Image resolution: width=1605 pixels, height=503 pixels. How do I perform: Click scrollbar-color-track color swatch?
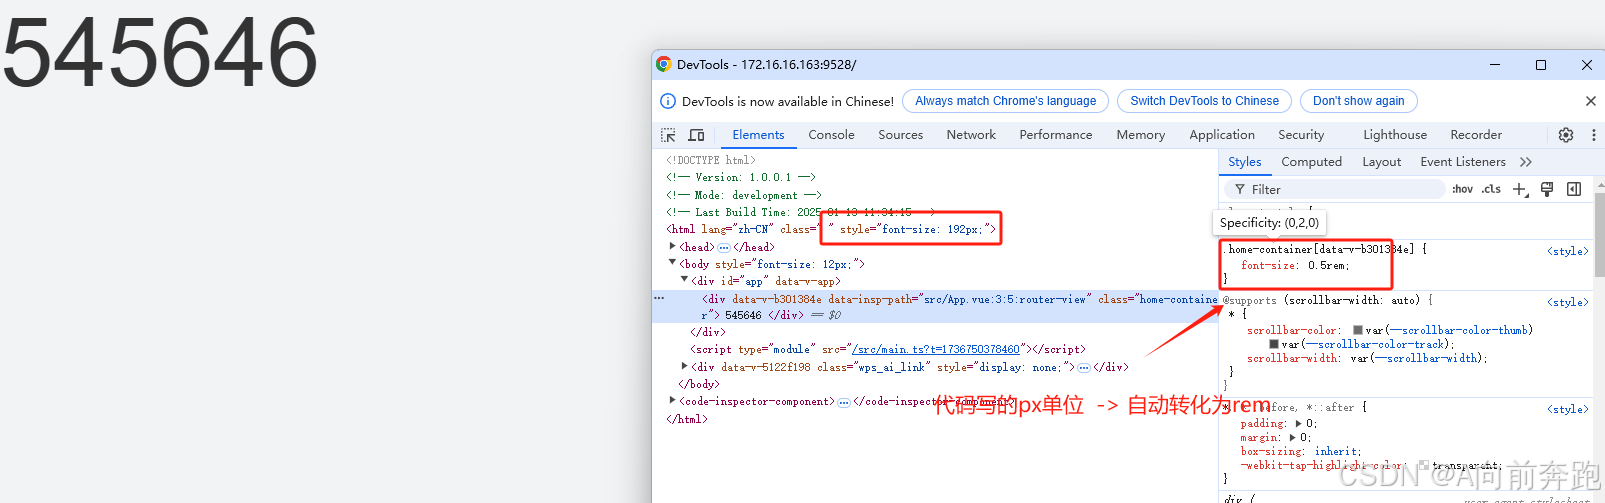[x=1274, y=344]
